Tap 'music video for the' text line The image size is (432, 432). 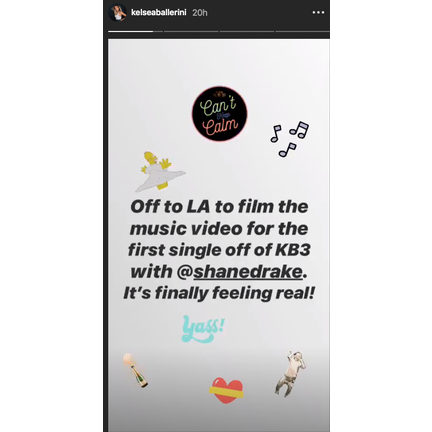(219, 229)
